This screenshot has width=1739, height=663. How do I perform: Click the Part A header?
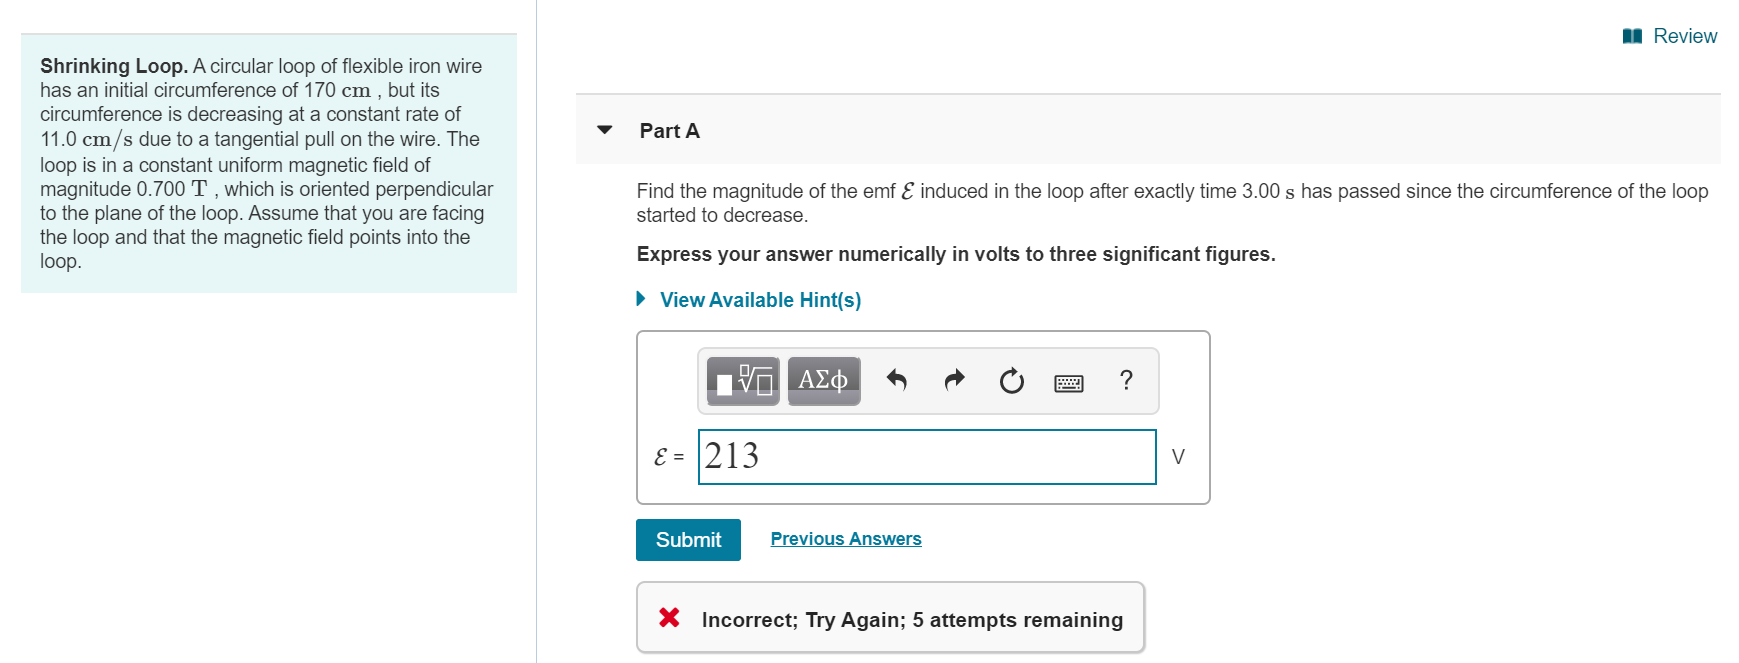670,131
